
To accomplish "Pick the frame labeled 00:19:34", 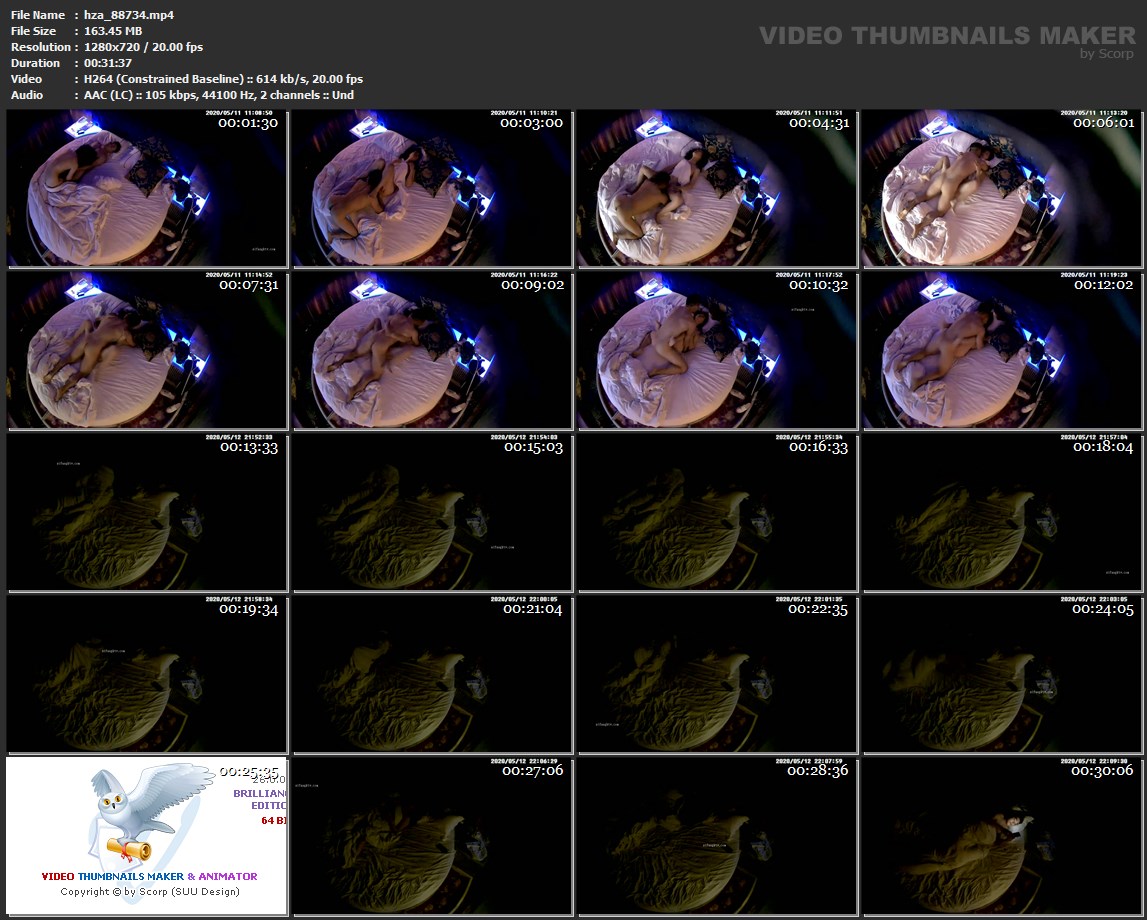I will click(x=147, y=674).
